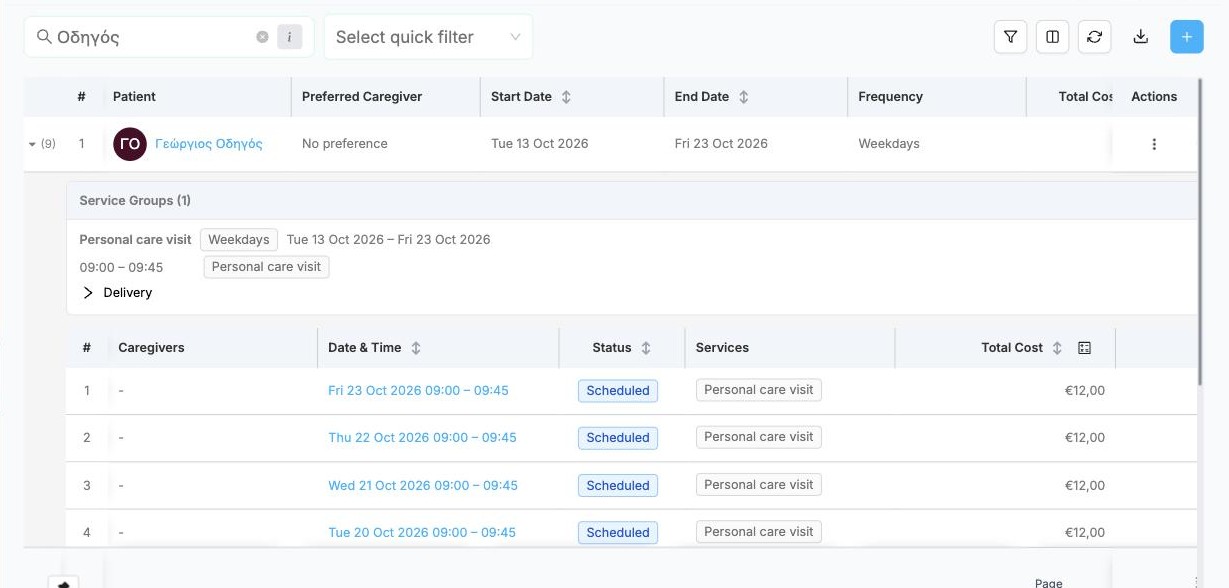
Task: Open the Tue 20 Oct 2026 visit
Action: pos(422,533)
